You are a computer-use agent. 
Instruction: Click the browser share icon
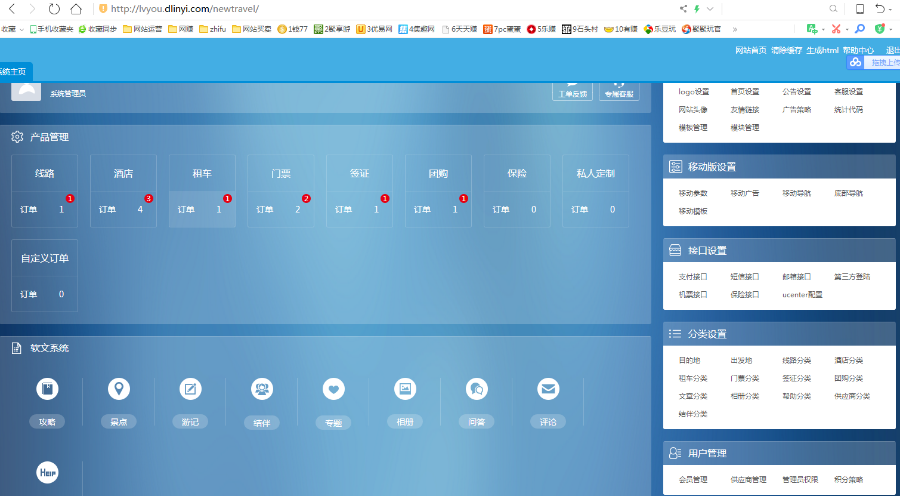683,9
